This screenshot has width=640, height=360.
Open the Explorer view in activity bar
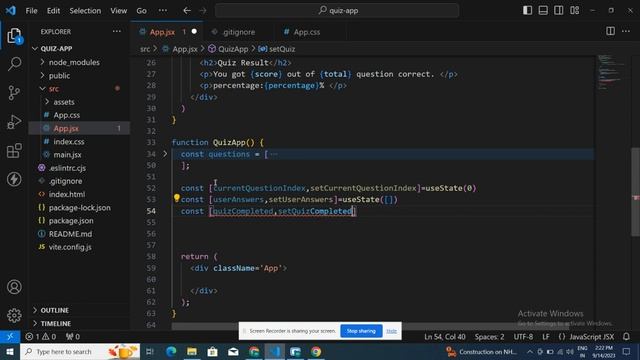(x=14, y=36)
